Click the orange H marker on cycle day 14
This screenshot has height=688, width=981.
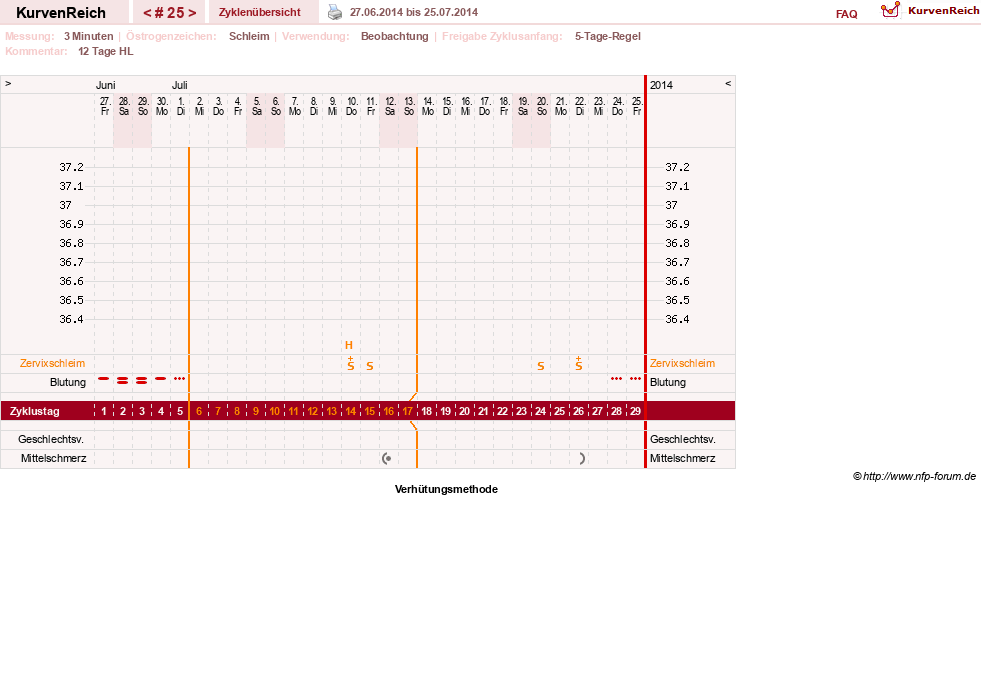point(349,345)
